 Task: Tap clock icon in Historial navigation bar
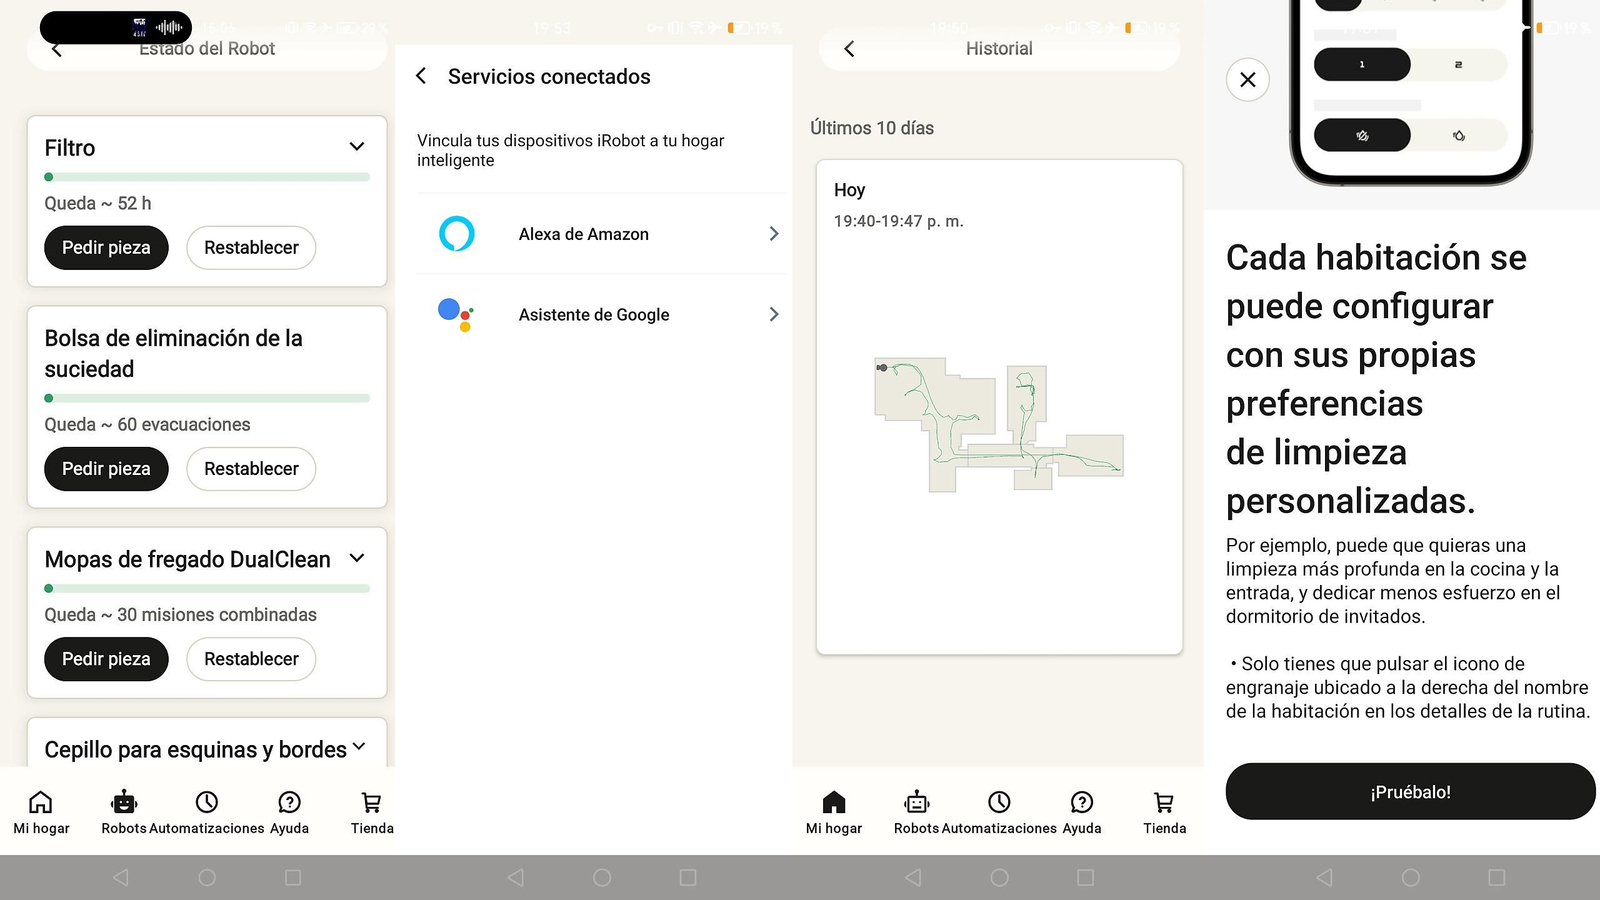coord(999,802)
